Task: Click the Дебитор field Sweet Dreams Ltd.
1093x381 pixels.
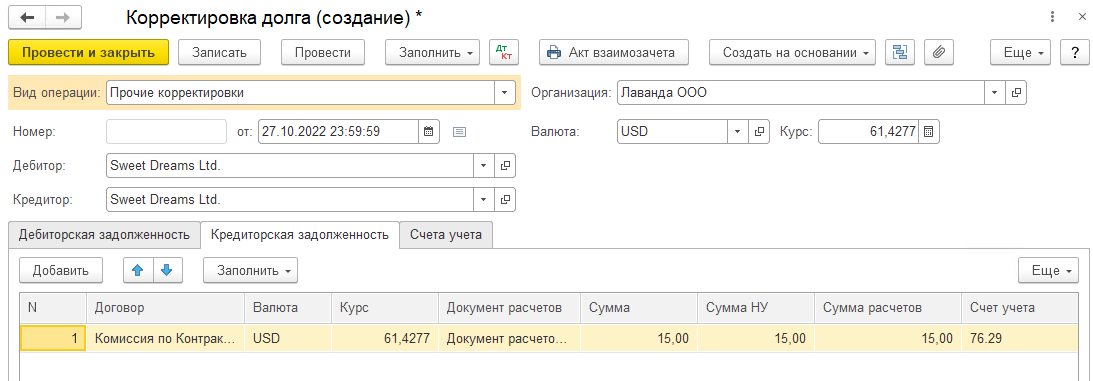Action: (290, 166)
